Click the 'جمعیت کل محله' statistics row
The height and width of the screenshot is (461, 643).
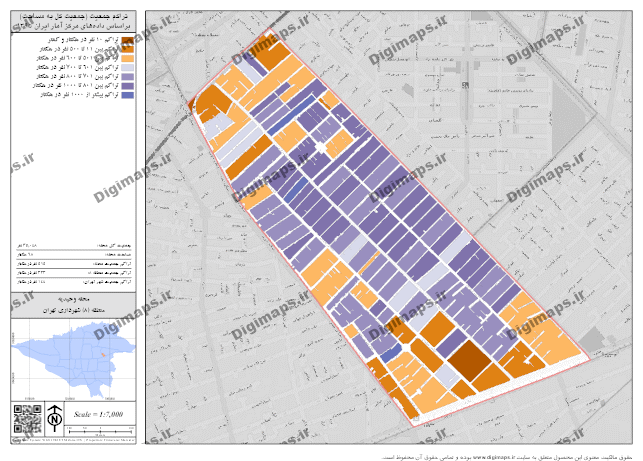(73, 245)
